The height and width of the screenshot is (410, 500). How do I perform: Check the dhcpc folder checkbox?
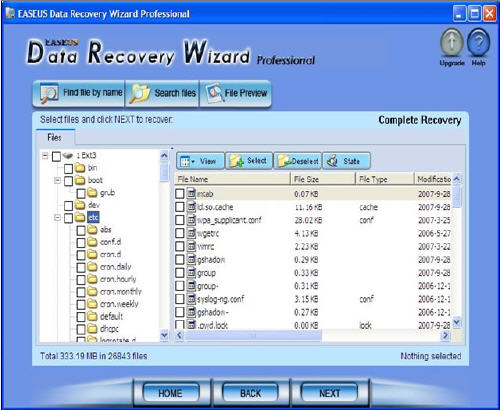81,329
